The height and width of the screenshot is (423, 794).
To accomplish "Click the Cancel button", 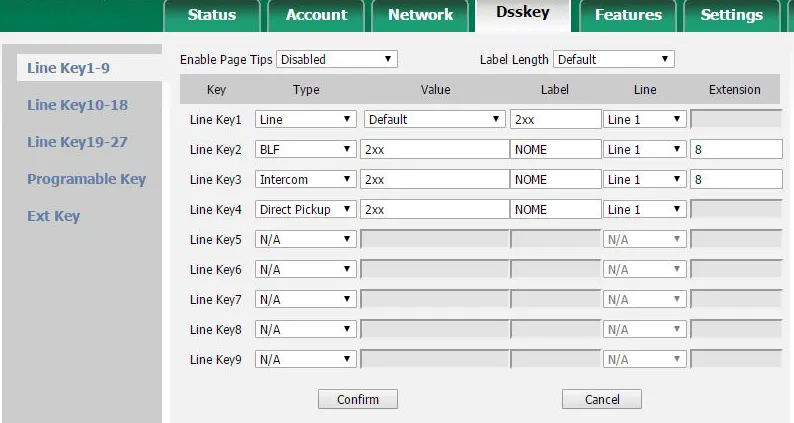I will click(602, 399).
